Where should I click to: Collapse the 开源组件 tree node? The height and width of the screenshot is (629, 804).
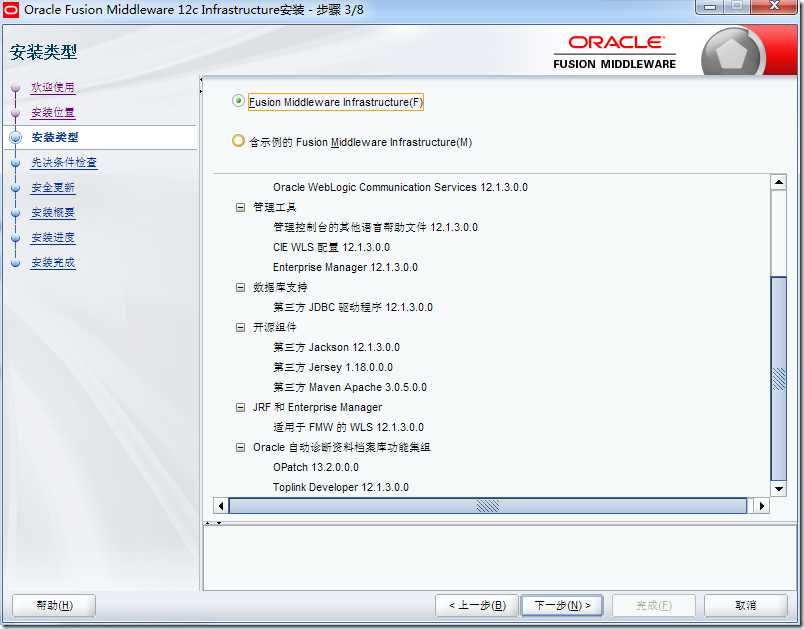pos(240,327)
